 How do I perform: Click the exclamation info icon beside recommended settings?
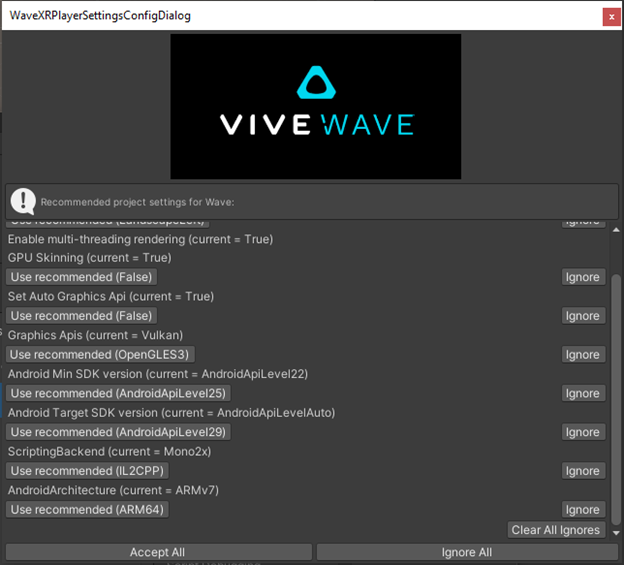23,201
